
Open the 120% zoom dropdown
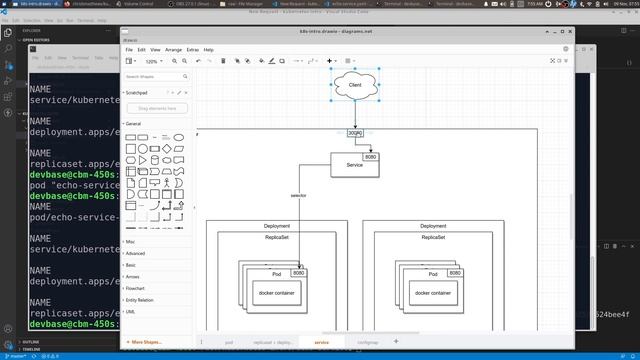click(x=154, y=61)
